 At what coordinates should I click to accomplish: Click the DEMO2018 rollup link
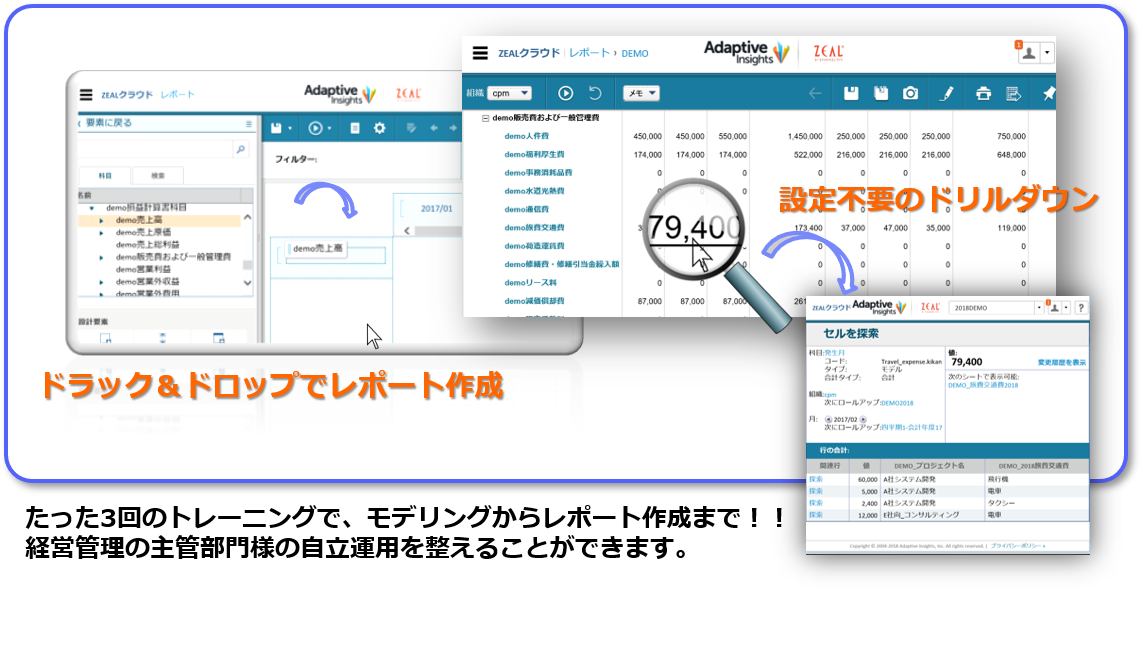[x=897, y=403]
